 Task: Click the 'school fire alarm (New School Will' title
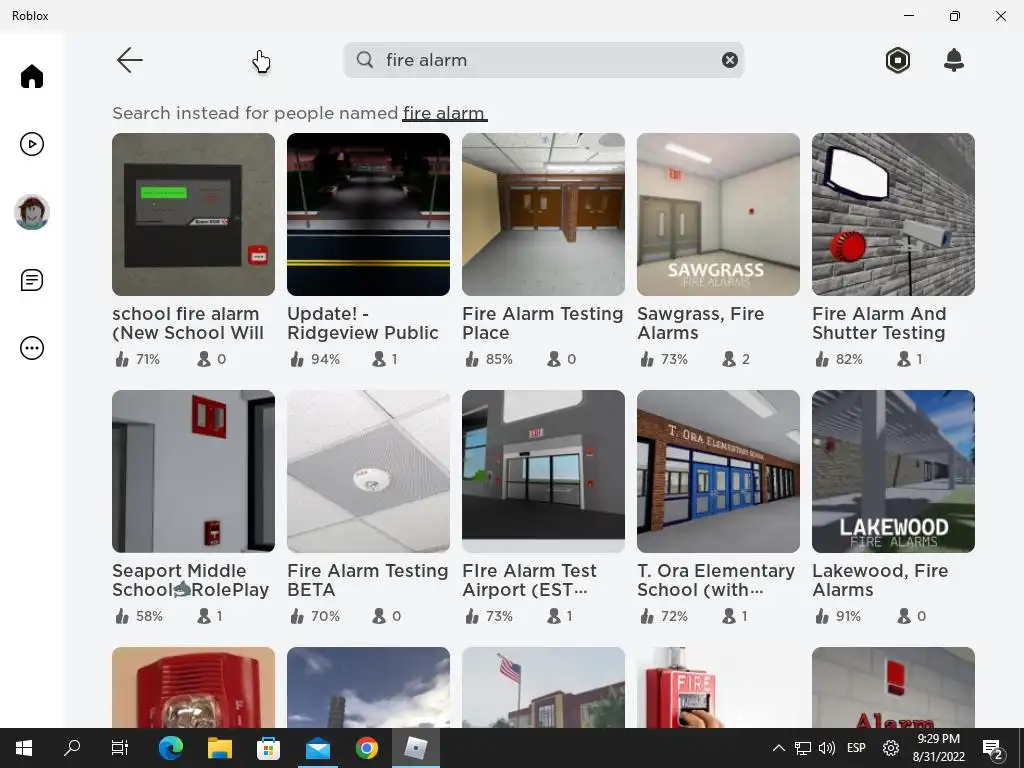pos(188,323)
